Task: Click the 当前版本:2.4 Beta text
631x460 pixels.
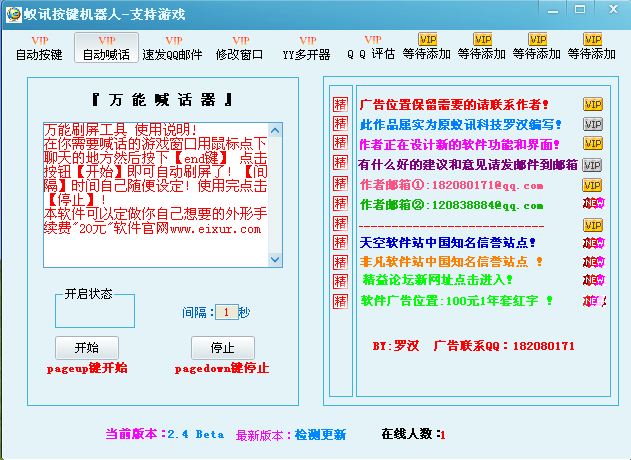Action: pos(165,434)
